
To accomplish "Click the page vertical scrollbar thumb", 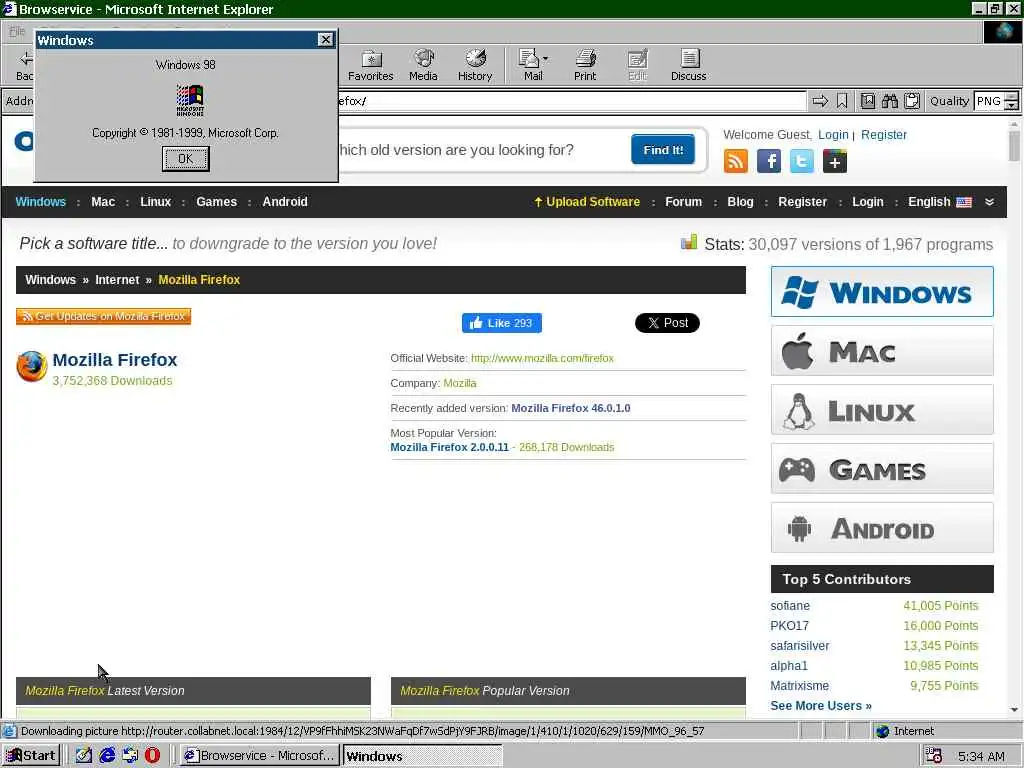I will (1014, 145).
